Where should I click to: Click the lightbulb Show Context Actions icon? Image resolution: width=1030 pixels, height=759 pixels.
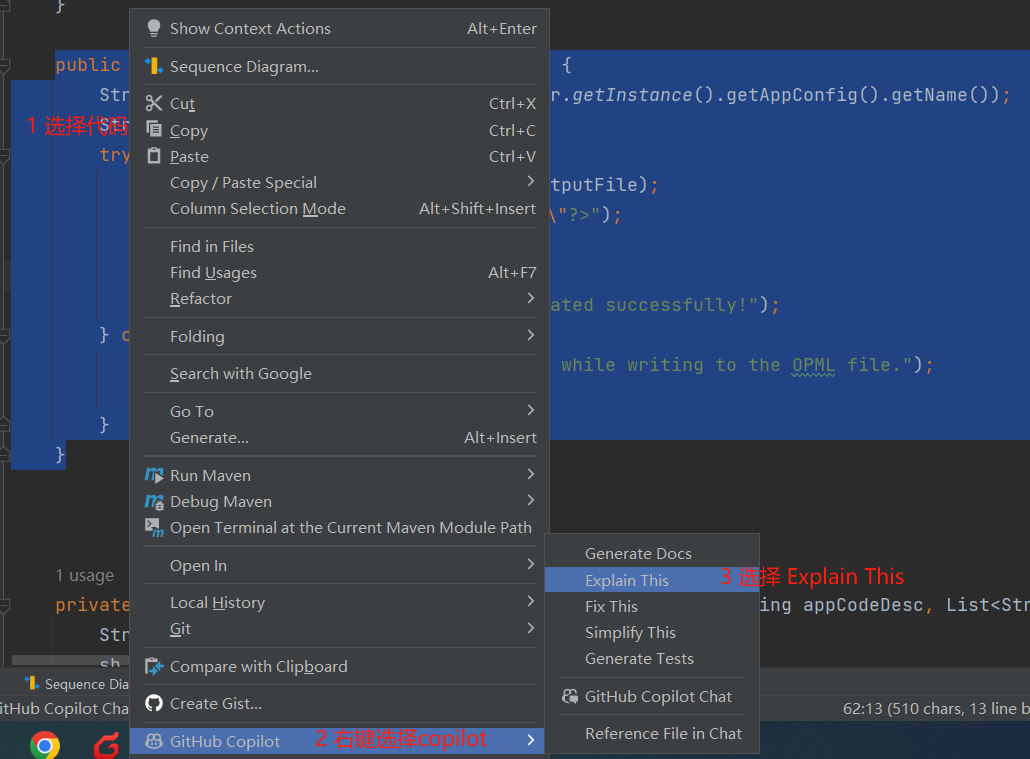pos(153,29)
